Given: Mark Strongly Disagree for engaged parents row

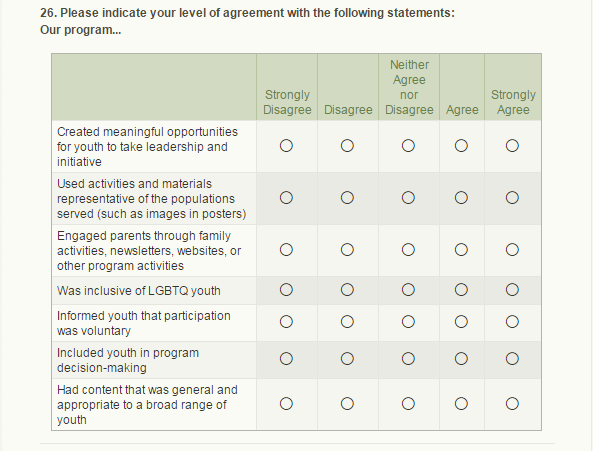Looking at the screenshot, I should pos(286,250).
